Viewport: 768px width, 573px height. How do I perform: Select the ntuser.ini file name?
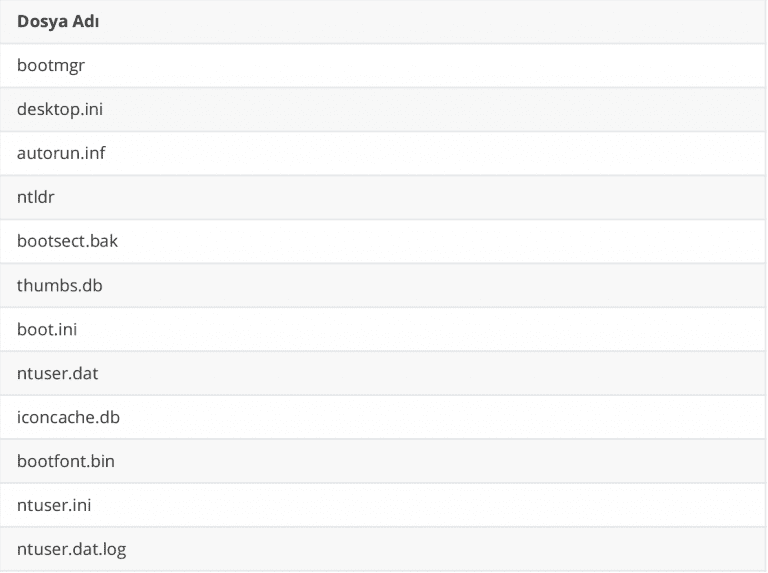tap(54, 505)
